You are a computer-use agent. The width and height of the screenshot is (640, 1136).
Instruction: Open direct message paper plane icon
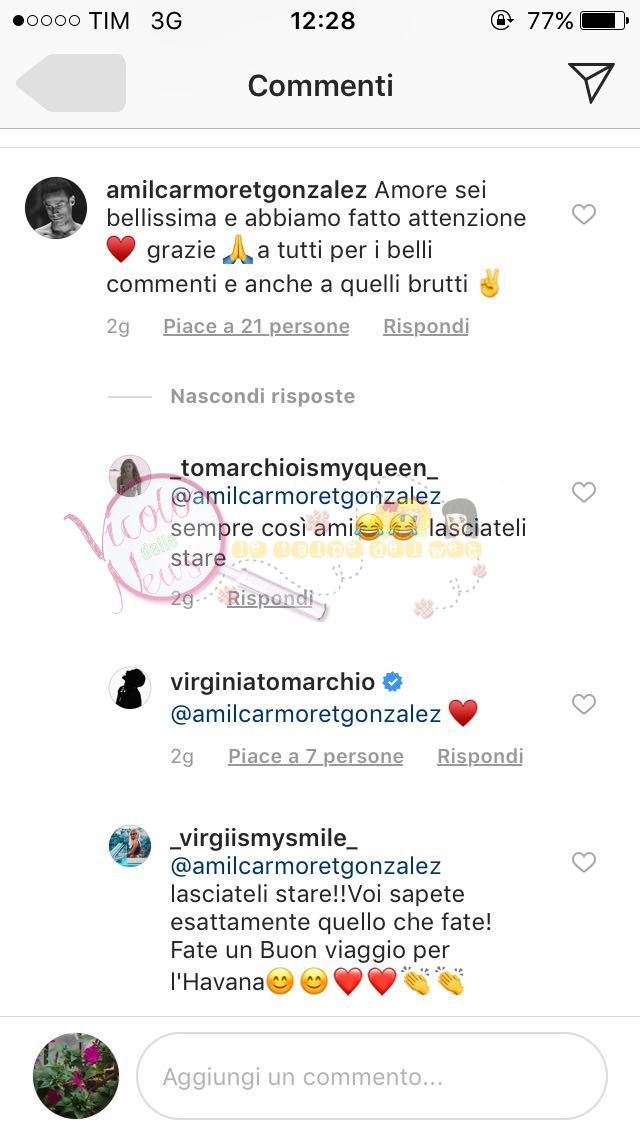(x=590, y=83)
